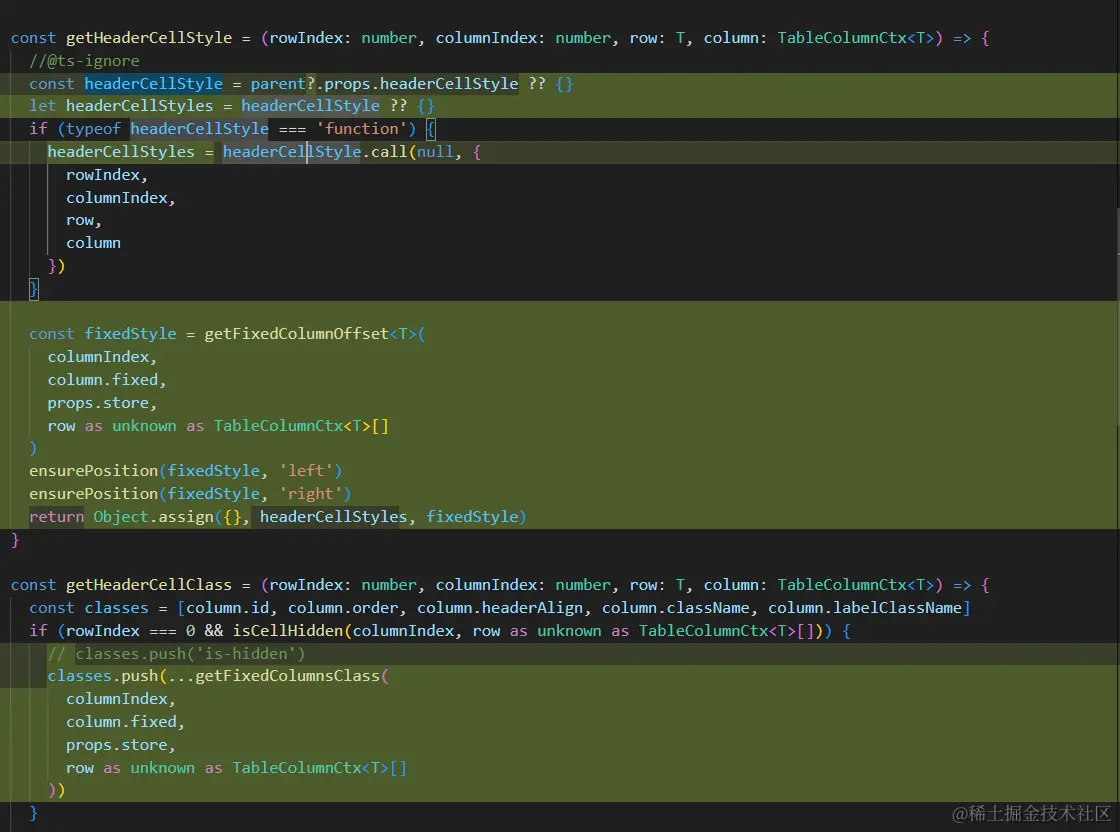This screenshot has height=832, width=1120.
Task: Click the standalone 'column' argument line
Action: pos(93,243)
